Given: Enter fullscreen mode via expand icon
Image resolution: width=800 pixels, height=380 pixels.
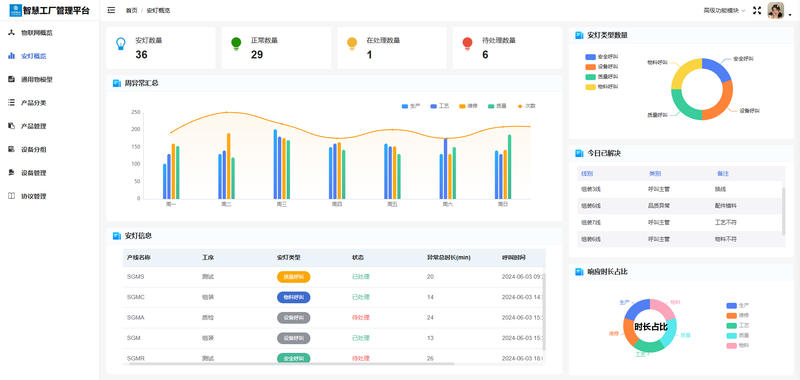Looking at the screenshot, I should pos(757,10).
